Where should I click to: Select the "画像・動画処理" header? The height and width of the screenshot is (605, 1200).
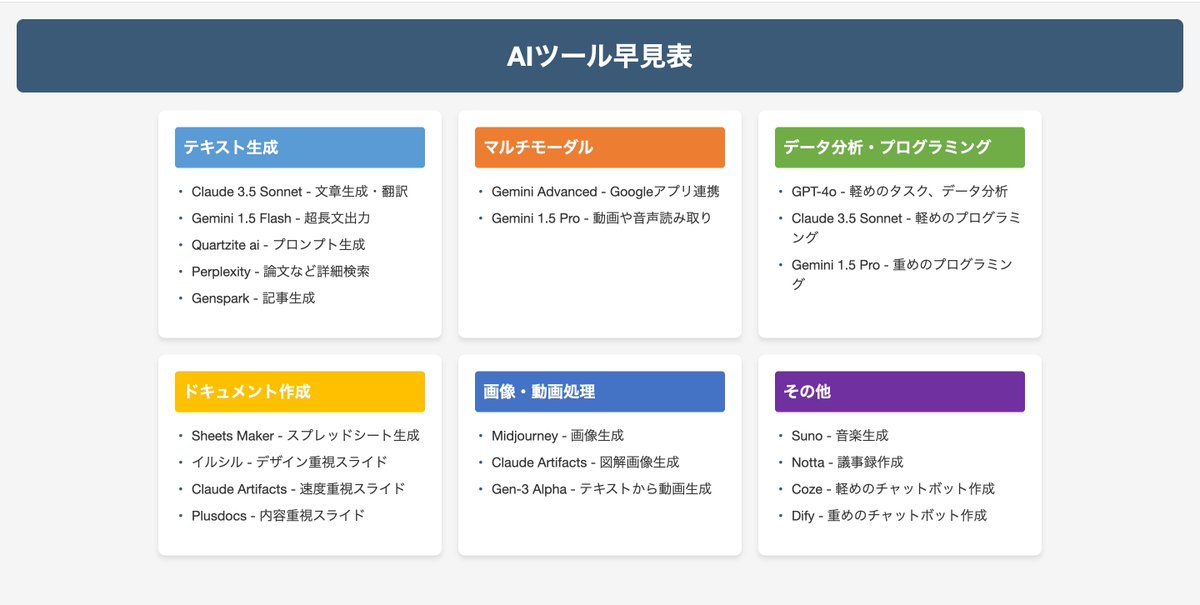point(600,392)
